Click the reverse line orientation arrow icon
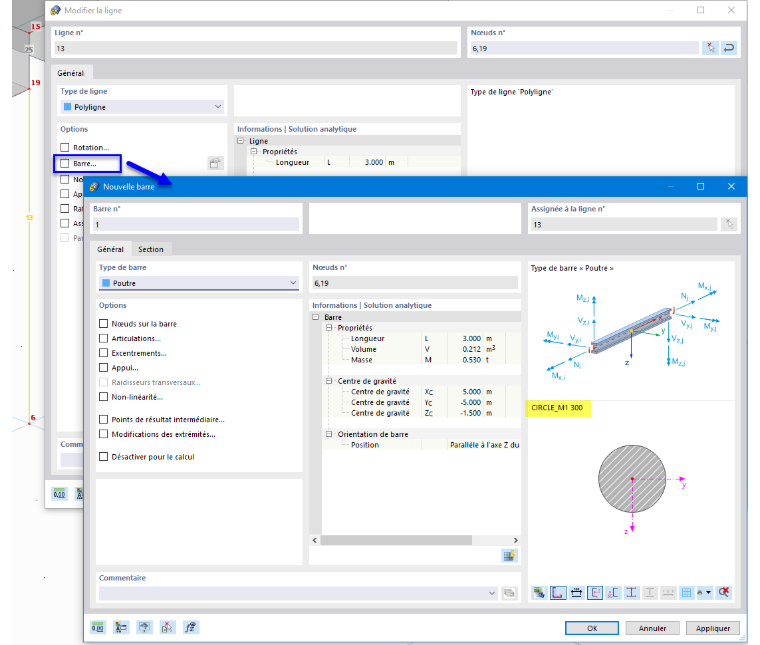 coord(728,47)
